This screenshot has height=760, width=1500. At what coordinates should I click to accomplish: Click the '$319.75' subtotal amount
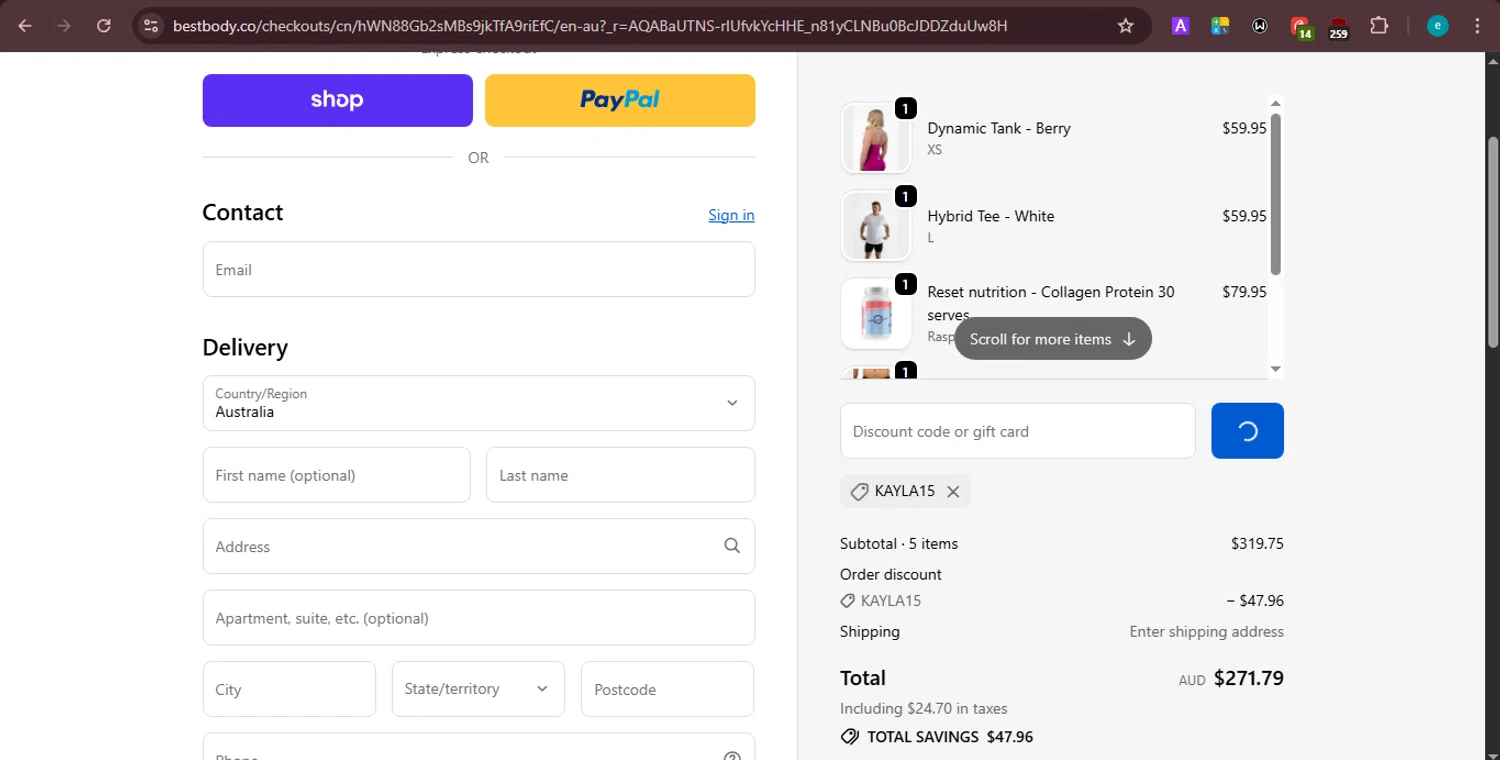coord(1257,544)
